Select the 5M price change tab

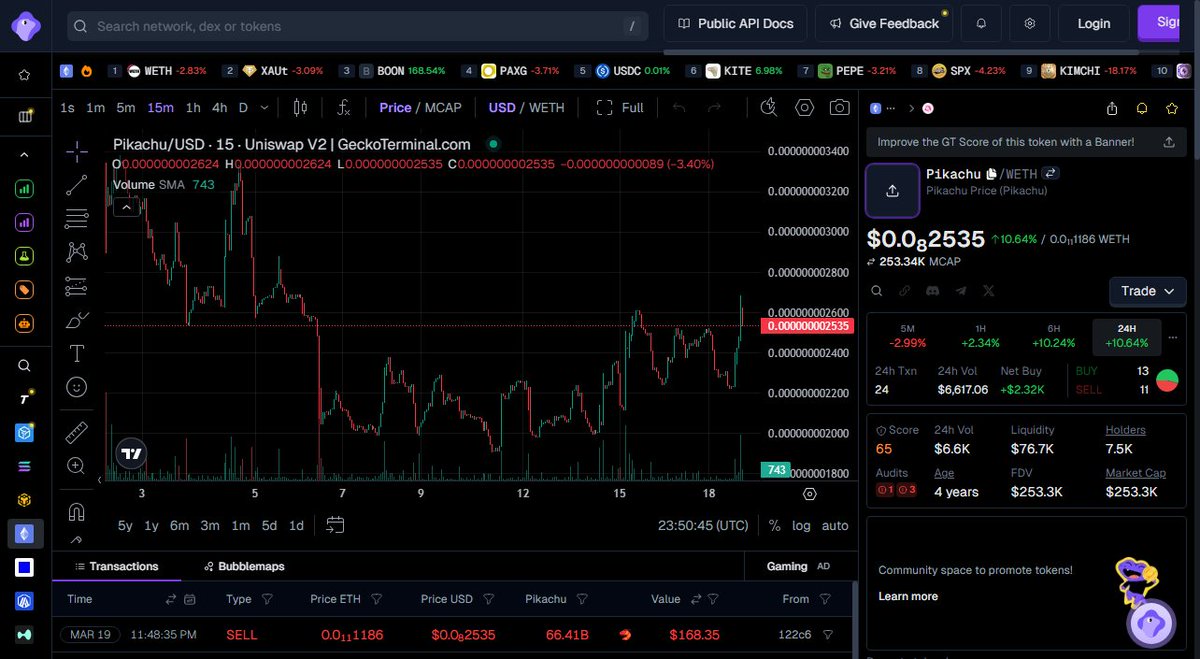tap(908, 335)
